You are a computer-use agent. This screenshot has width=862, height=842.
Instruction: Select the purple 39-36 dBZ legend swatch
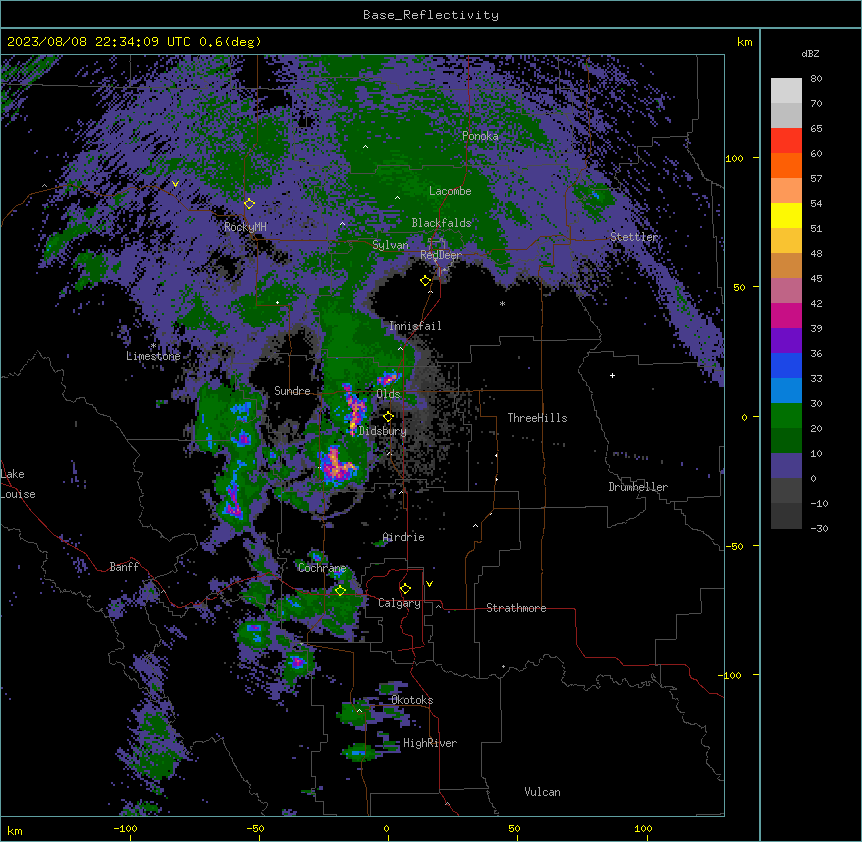coord(786,340)
